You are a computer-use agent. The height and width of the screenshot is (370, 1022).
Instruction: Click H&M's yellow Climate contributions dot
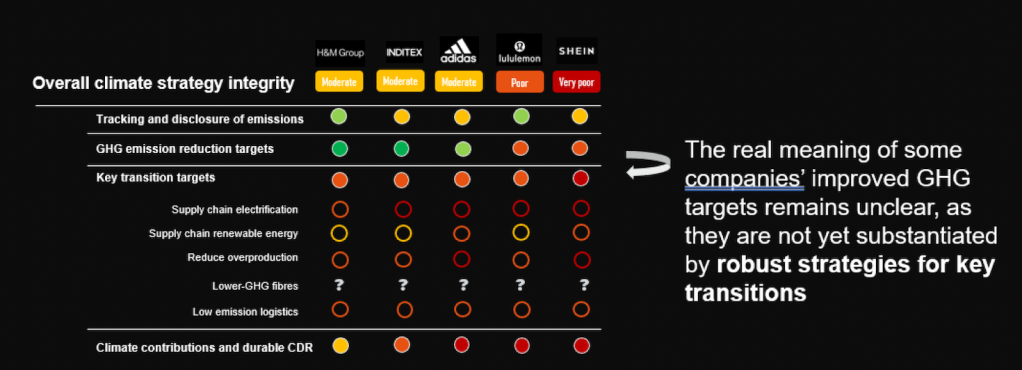(x=340, y=345)
